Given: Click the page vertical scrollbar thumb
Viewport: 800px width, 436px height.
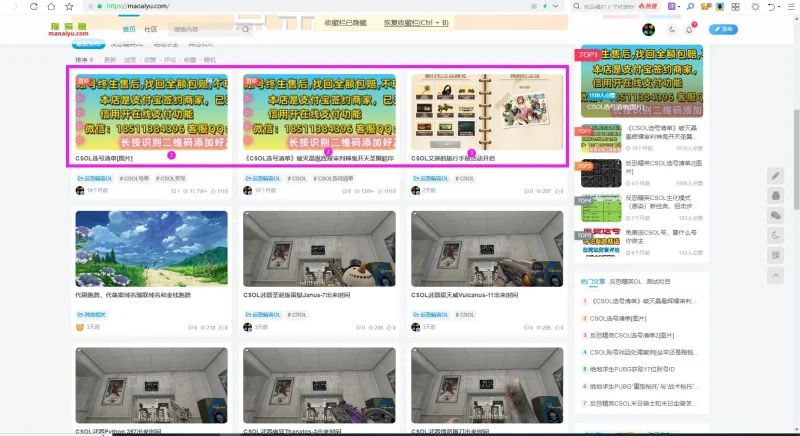Looking at the screenshot, I should click(796, 159).
